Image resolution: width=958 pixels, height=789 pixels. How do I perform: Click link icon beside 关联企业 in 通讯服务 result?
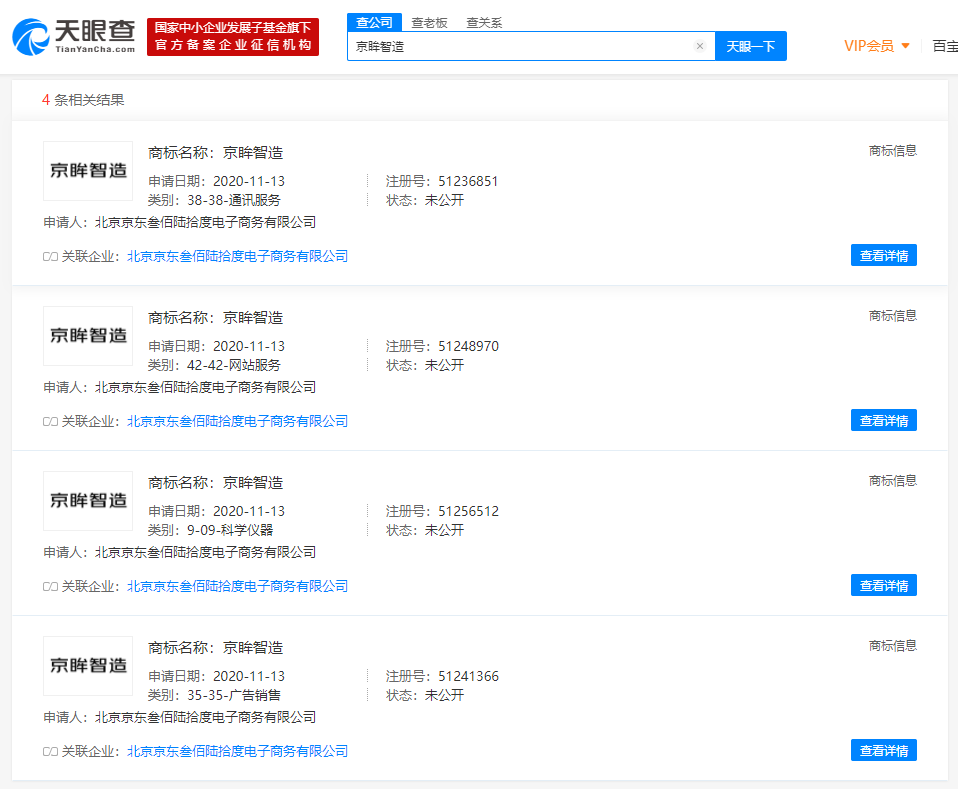click(50, 257)
